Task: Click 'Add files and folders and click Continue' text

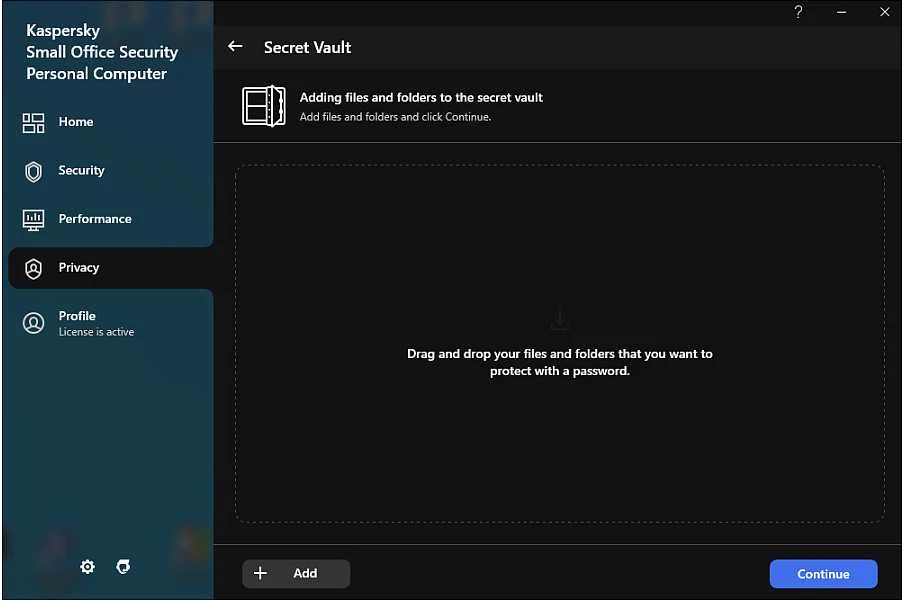Action: pyautogui.click(x=395, y=117)
